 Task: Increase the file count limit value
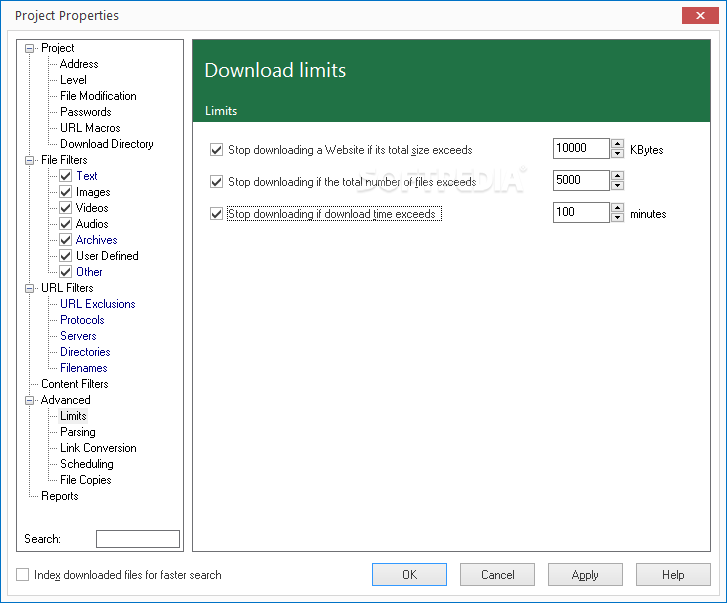coord(617,176)
